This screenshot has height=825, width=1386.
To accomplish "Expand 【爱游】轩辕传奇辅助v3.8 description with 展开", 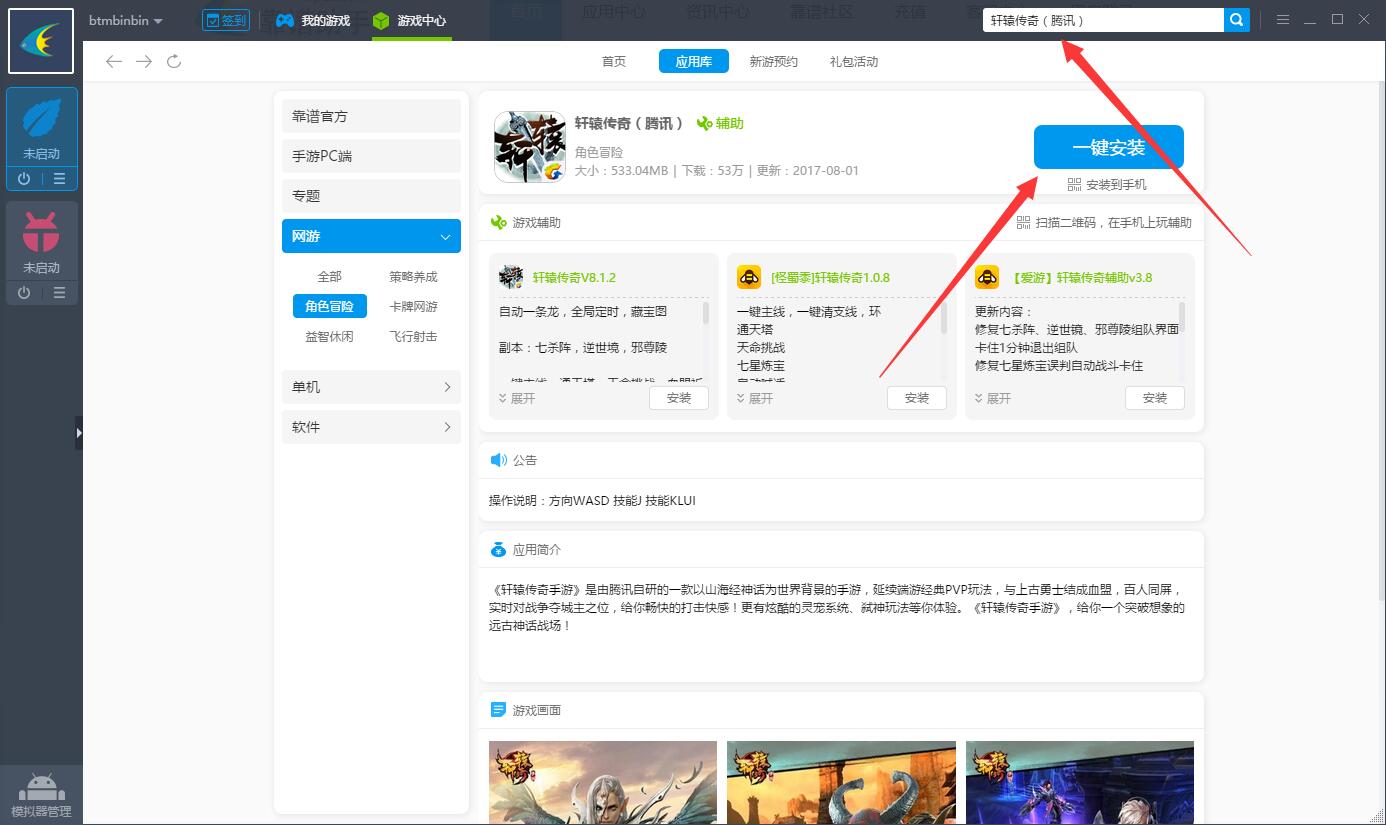I will click(x=993, y=398).
